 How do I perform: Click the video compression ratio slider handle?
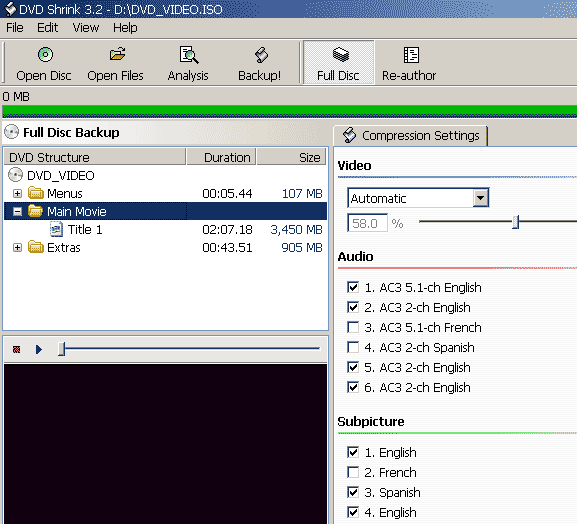click(x=516, y=222)
